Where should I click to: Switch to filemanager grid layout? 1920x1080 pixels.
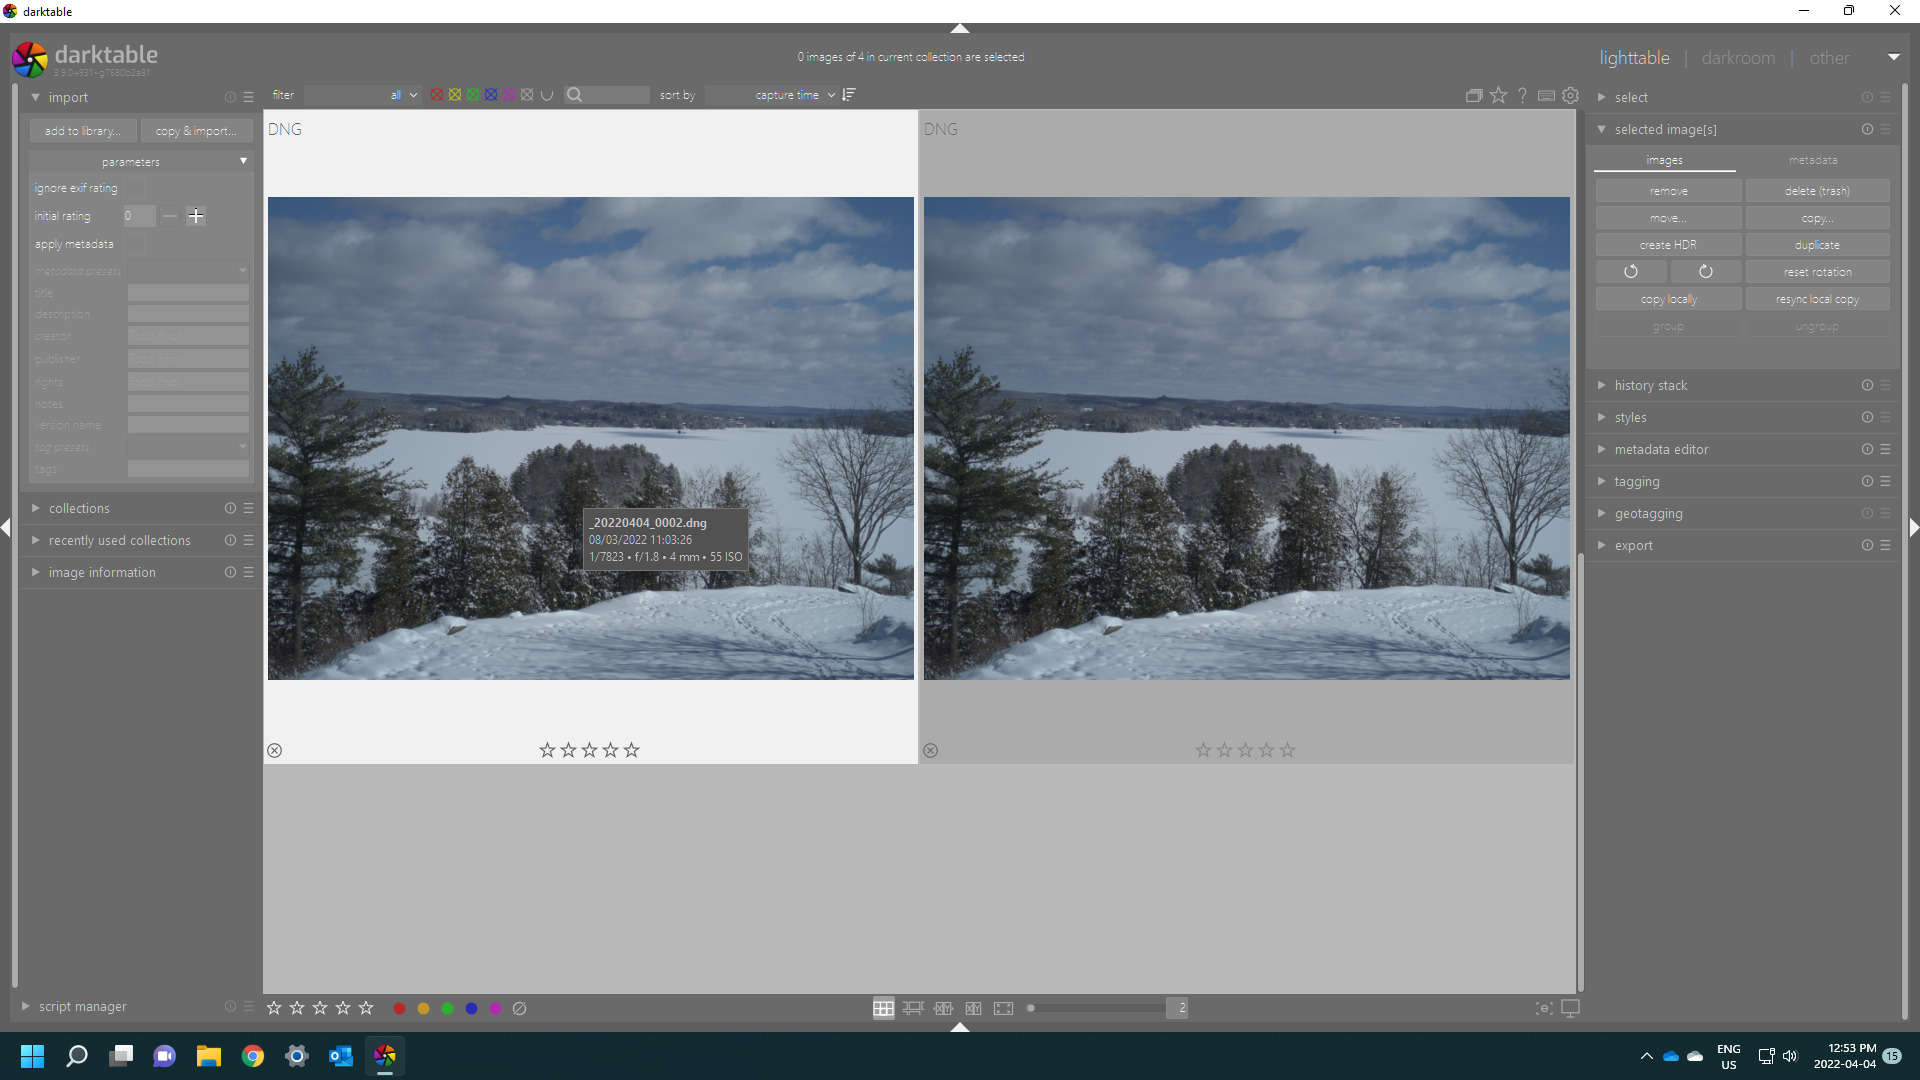[x=883, y=1008]
